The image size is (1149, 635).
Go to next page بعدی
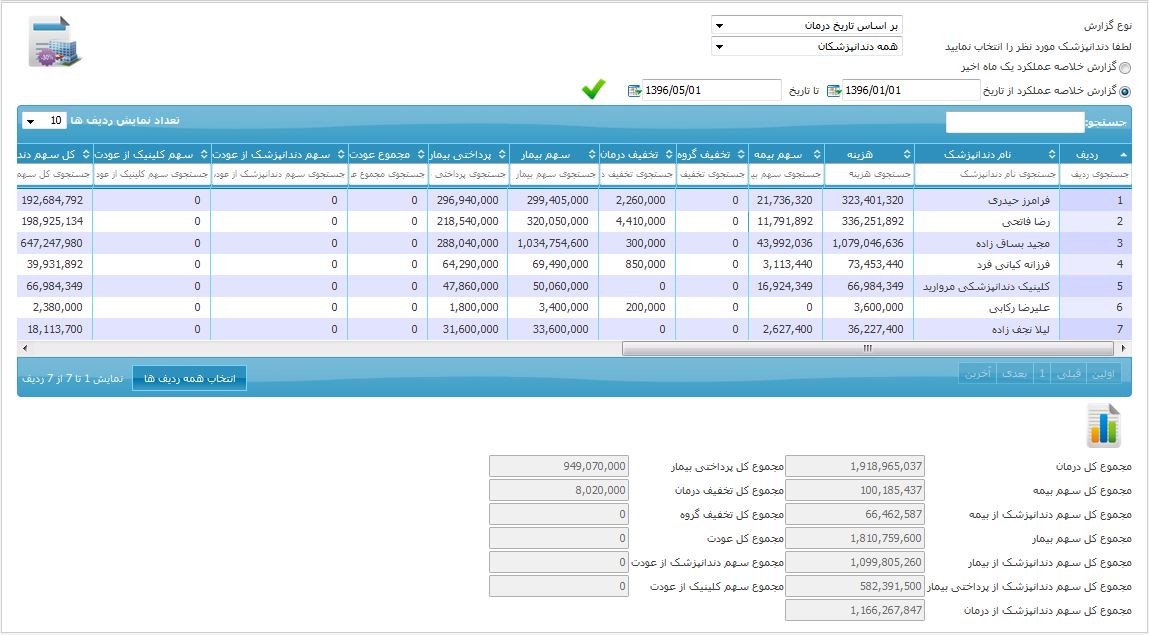click(x=1014, y=374)
